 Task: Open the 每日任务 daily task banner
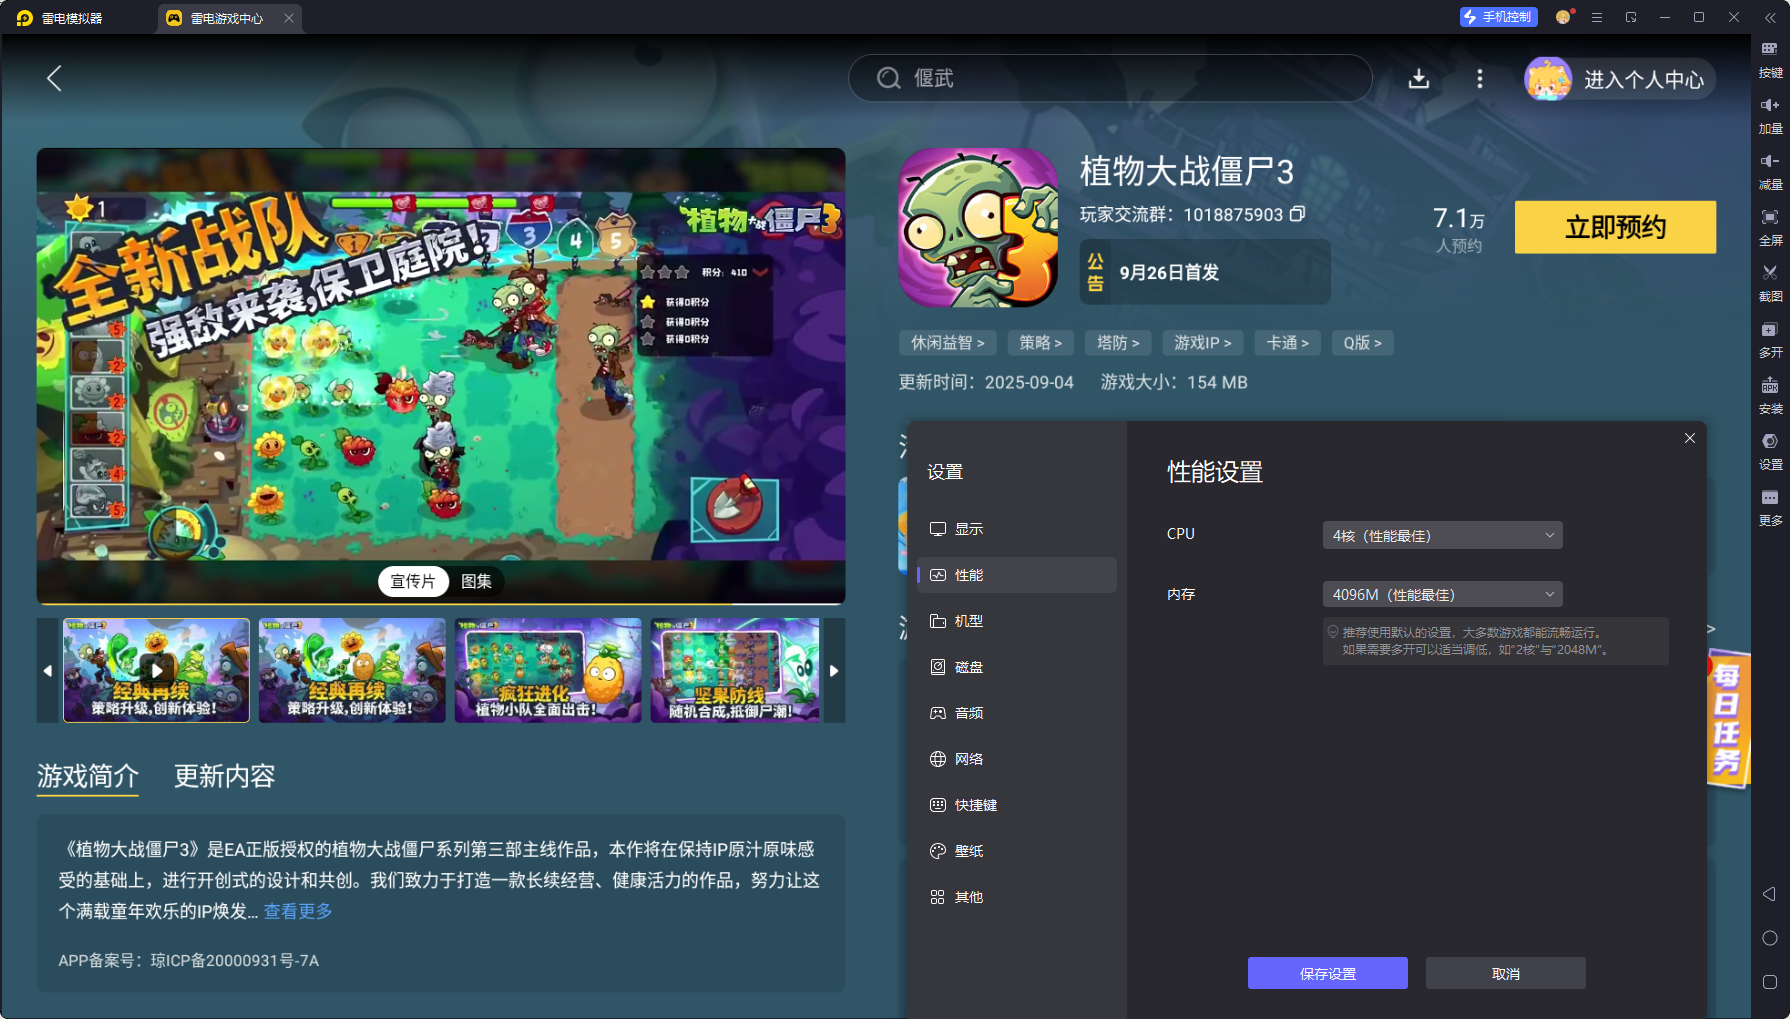(x=1728, y=718)
